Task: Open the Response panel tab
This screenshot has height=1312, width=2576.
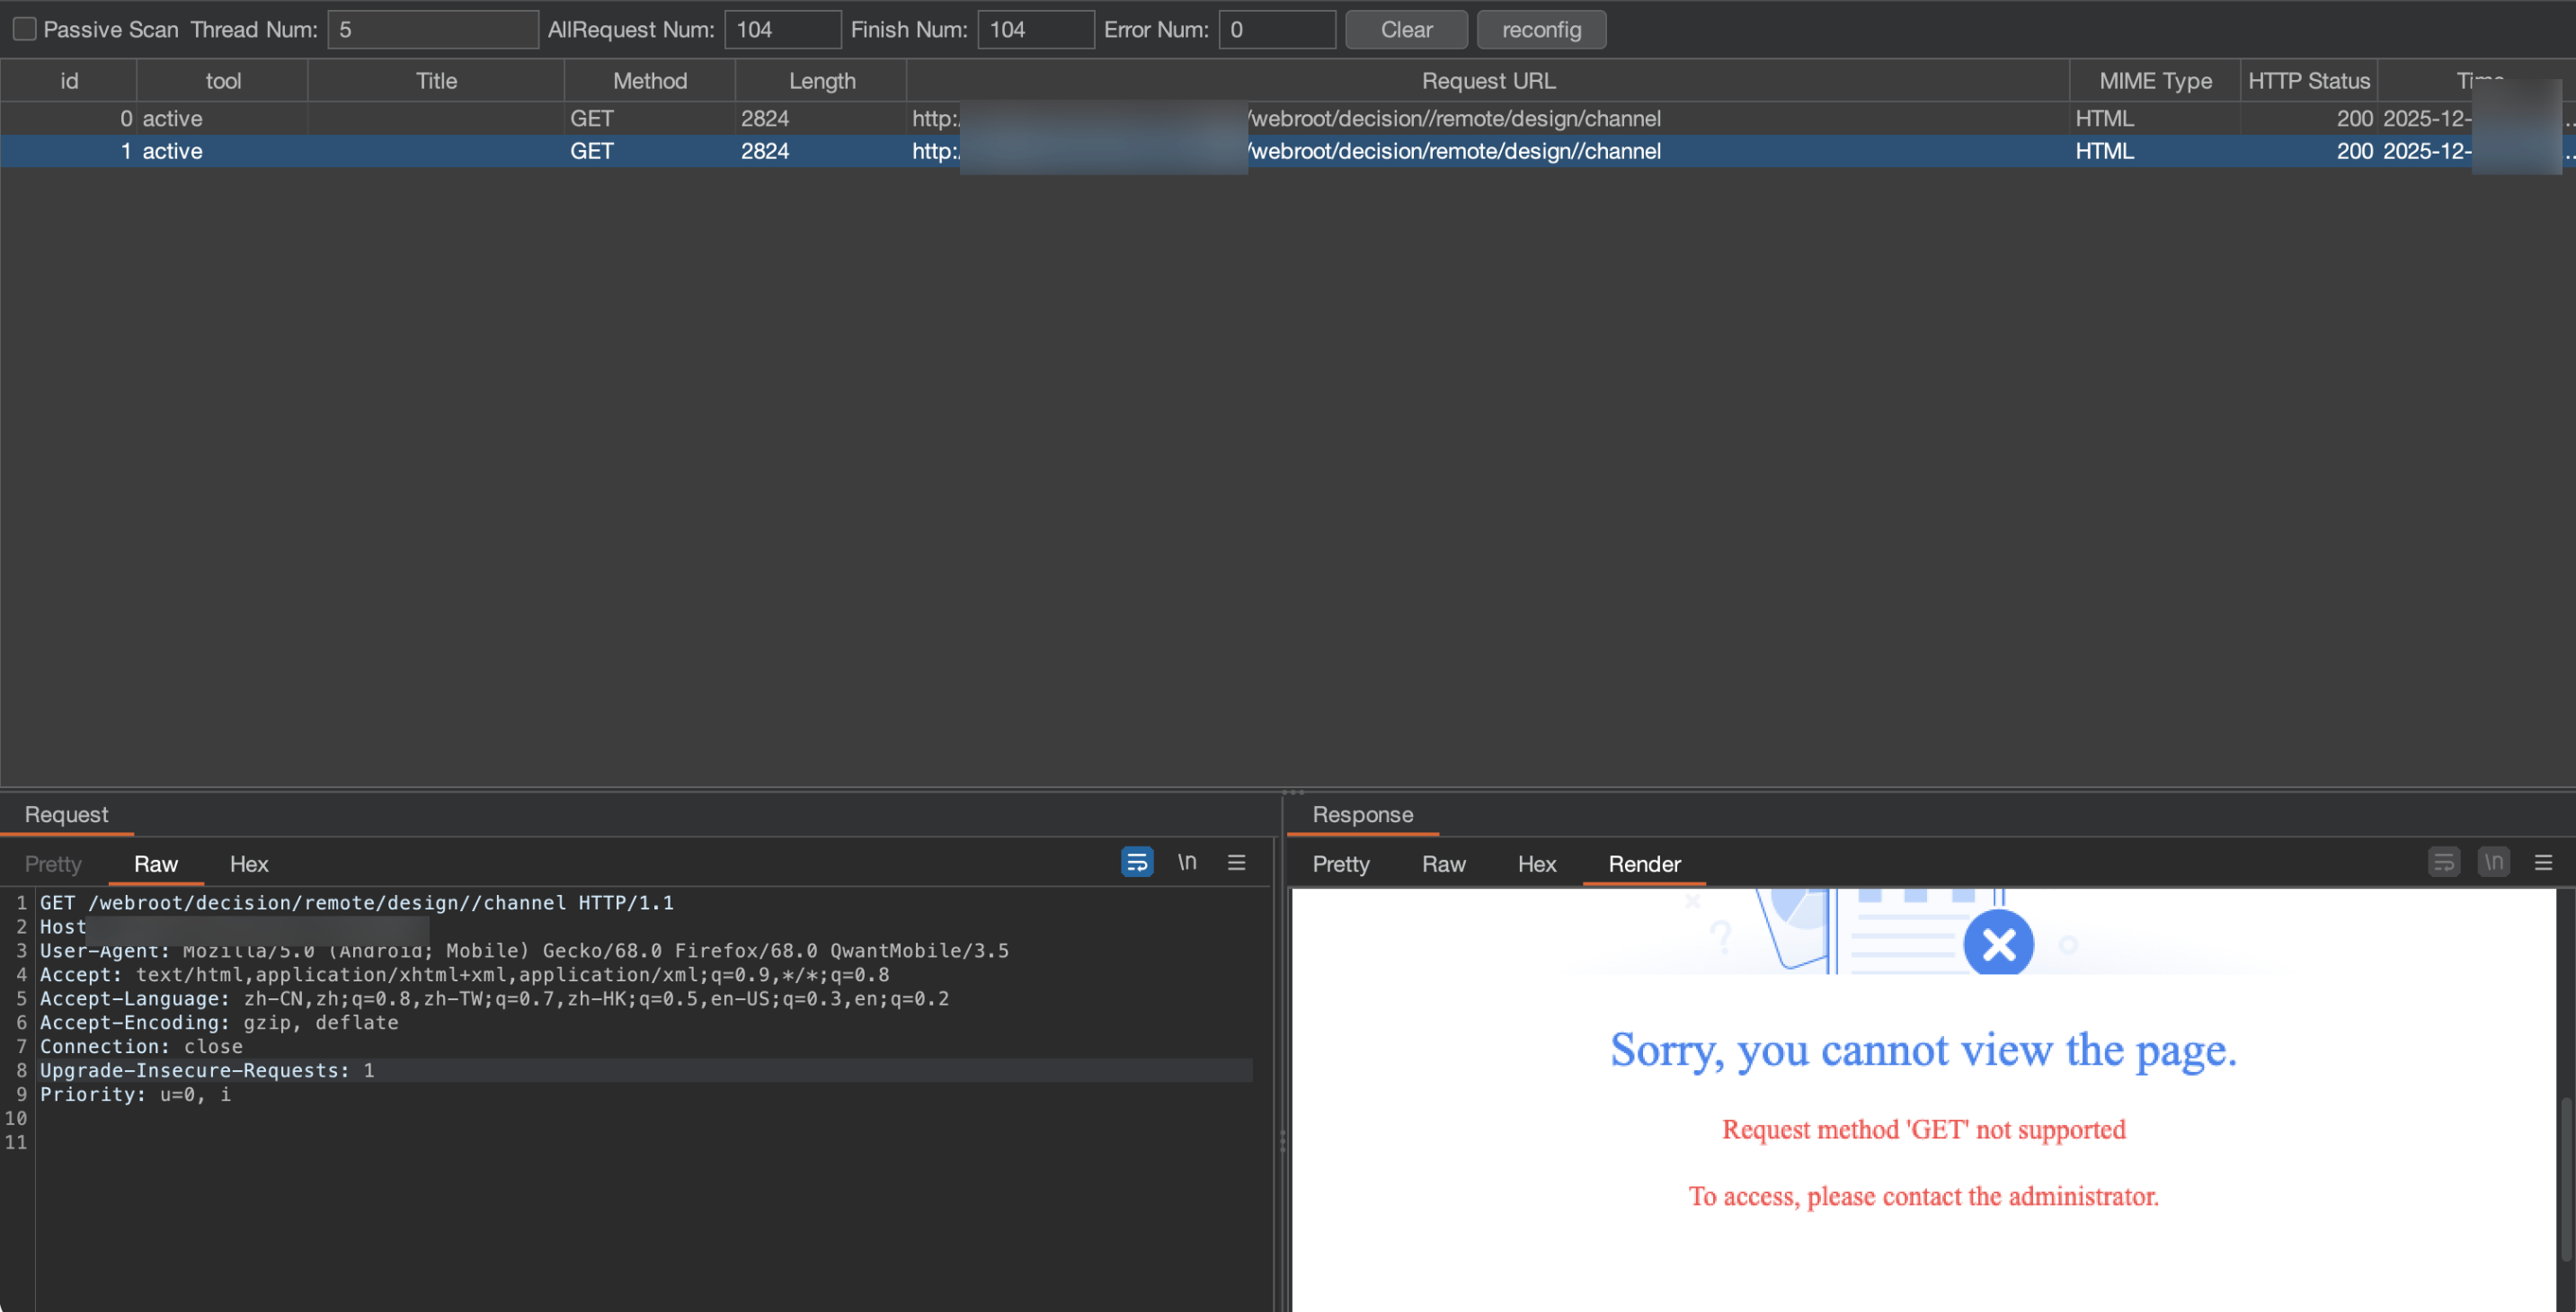Action: tap(1362, 814)
